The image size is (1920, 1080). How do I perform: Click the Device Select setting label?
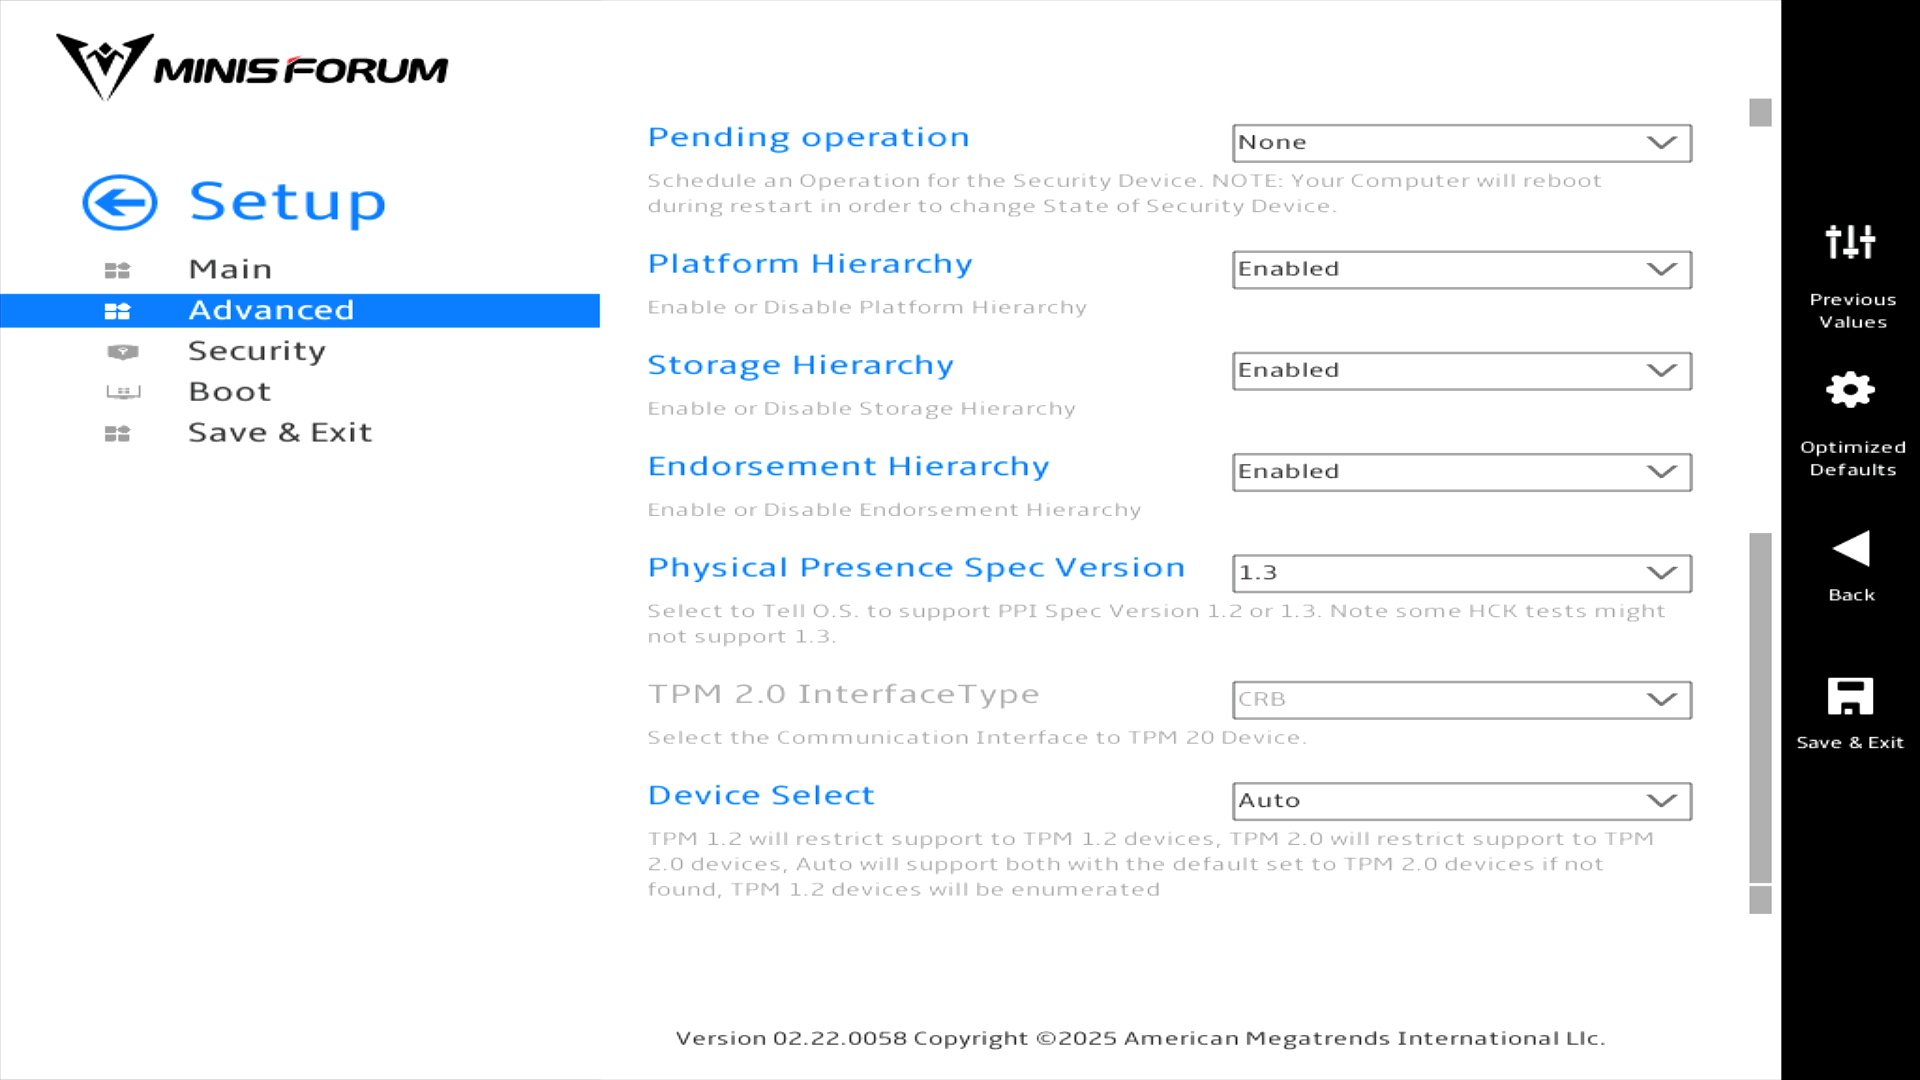(x=761, y=795)
